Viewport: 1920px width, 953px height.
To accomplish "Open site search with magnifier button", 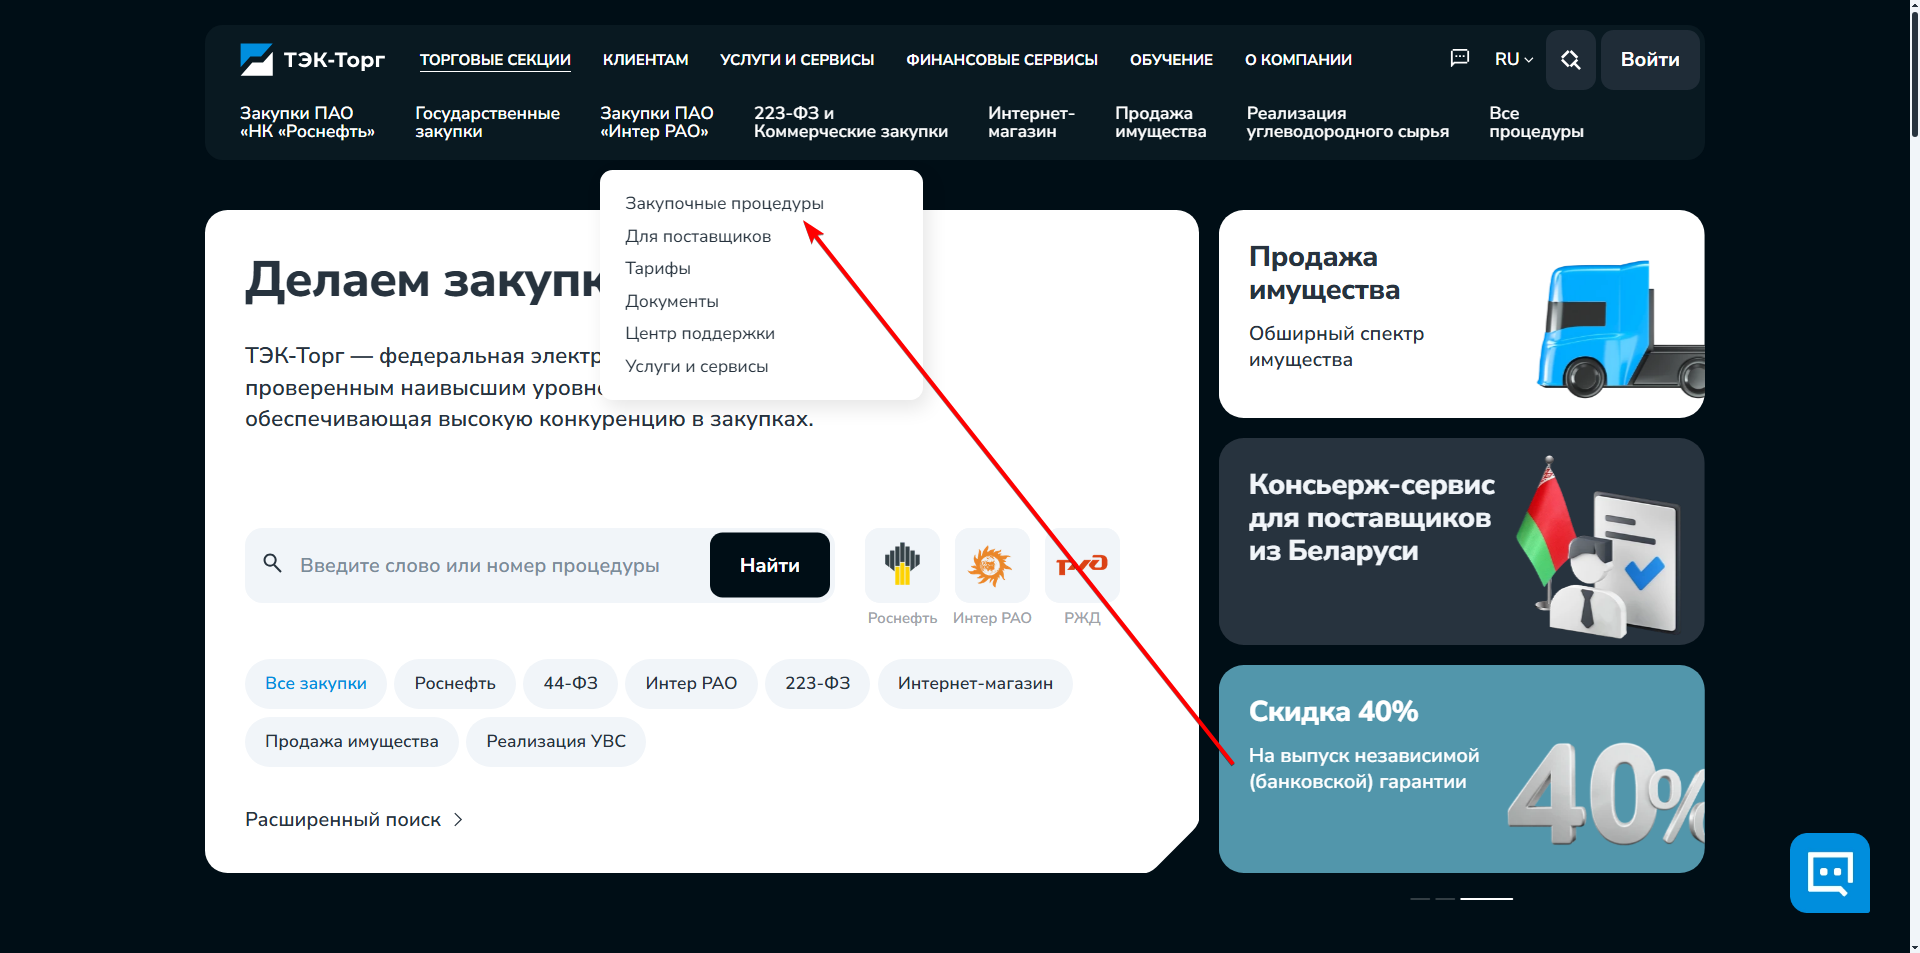I will coord(1570,60).
